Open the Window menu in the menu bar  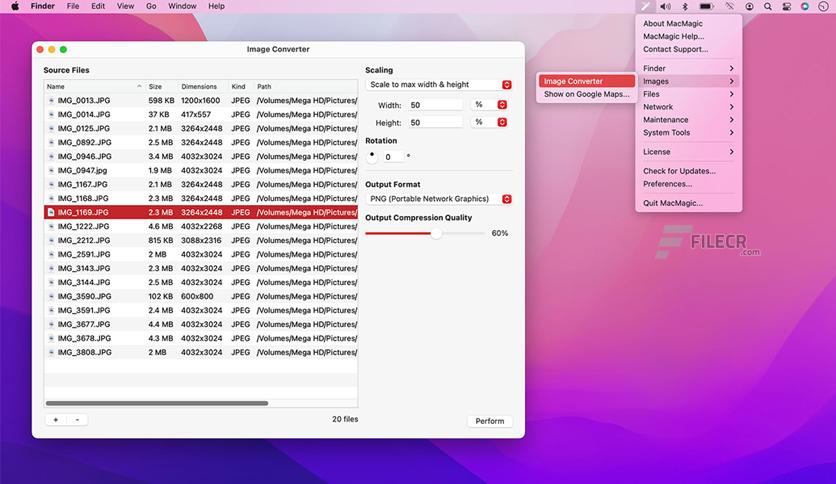(x=182, y=6)
